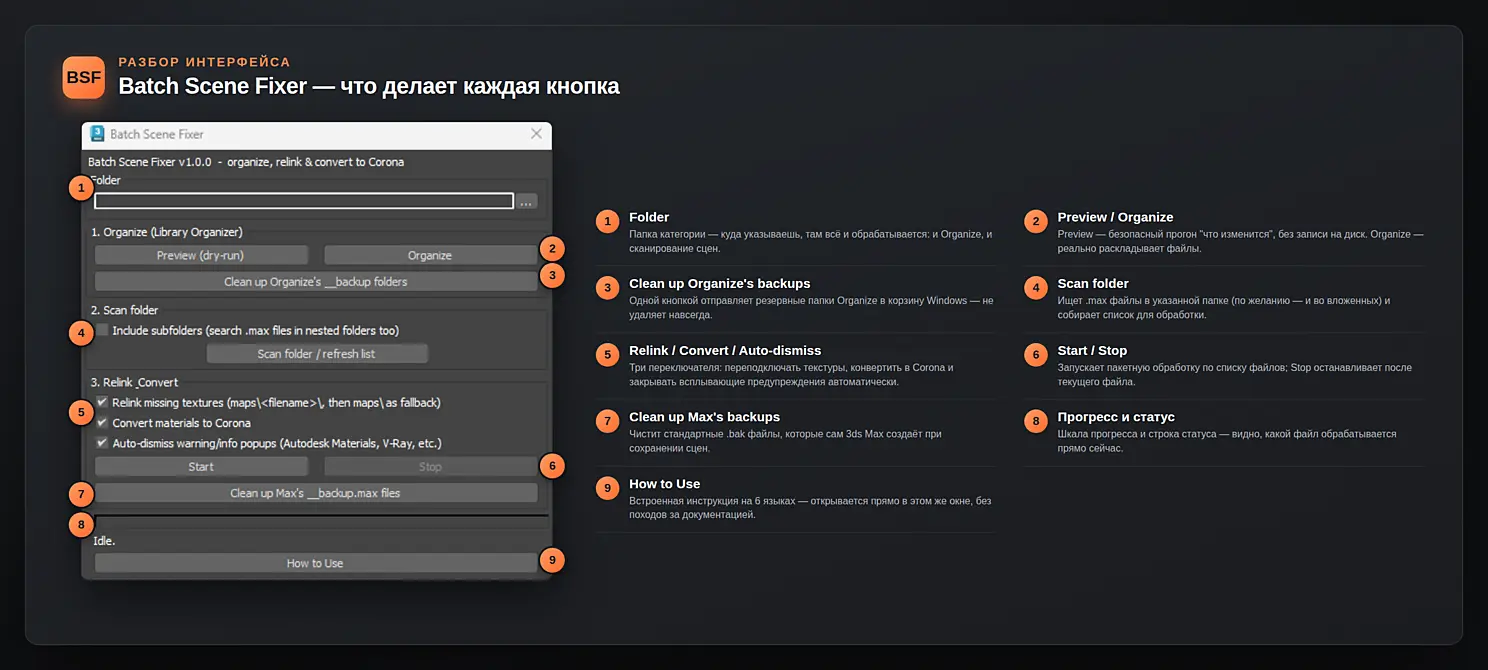Click the 3ds Max icon in the dialog title bar
Viewport: 1488px width, 670px height.
(97, 134)
